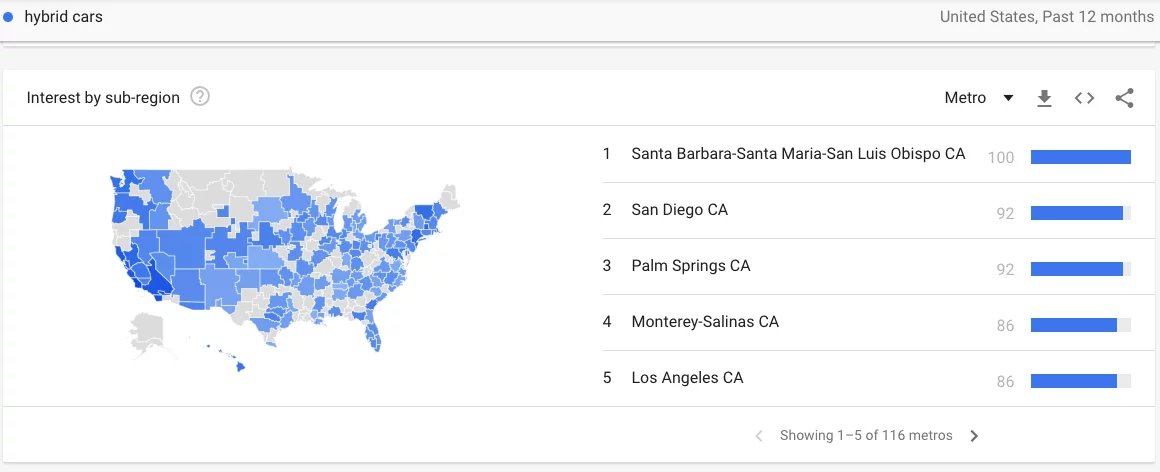The height and width of the screenshot is (472, 1160).
Task: Download the sub-region interest data
Action: click(1044, 98)
